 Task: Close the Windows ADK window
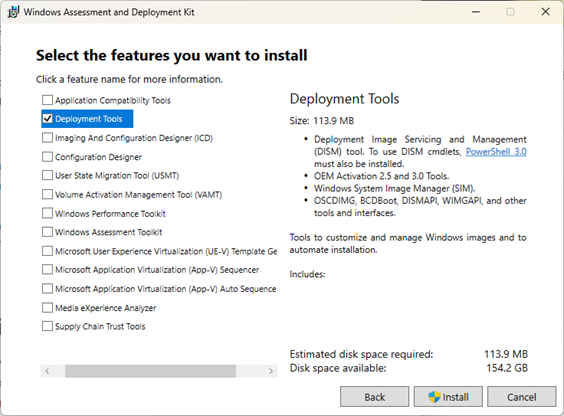545,12
